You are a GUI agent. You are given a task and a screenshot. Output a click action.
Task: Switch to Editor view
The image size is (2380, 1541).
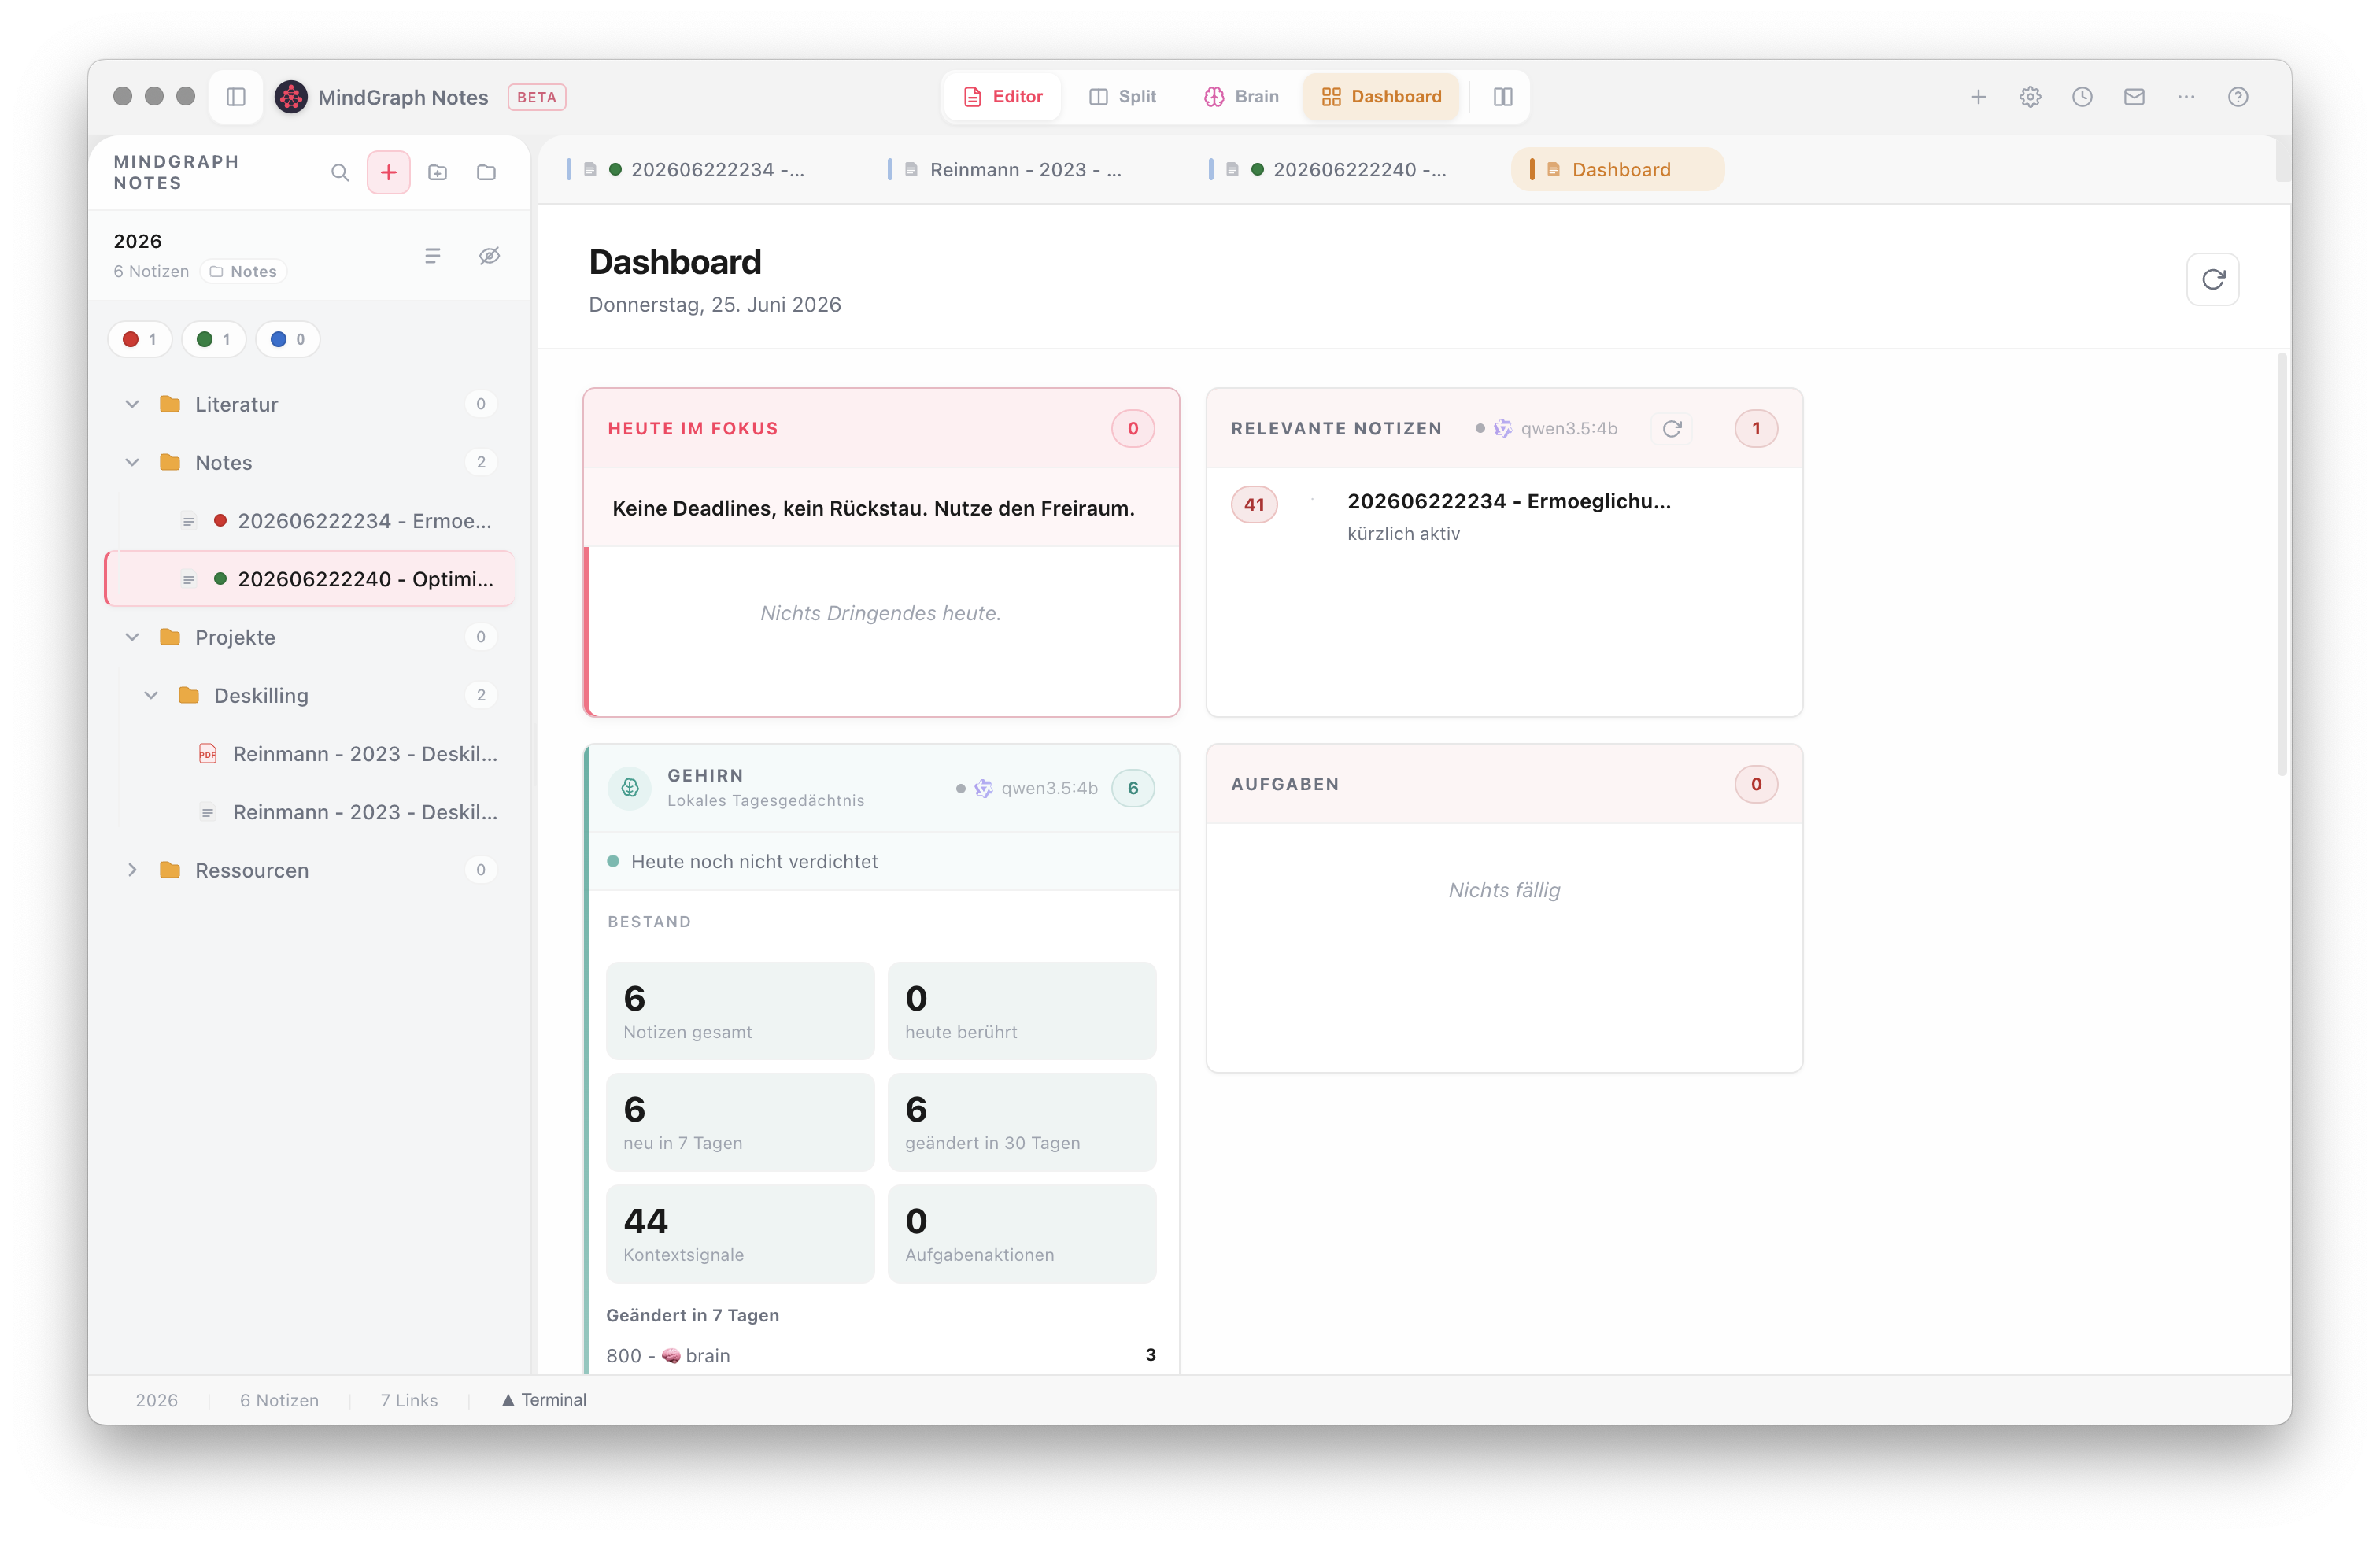(x=1003, y=97)
